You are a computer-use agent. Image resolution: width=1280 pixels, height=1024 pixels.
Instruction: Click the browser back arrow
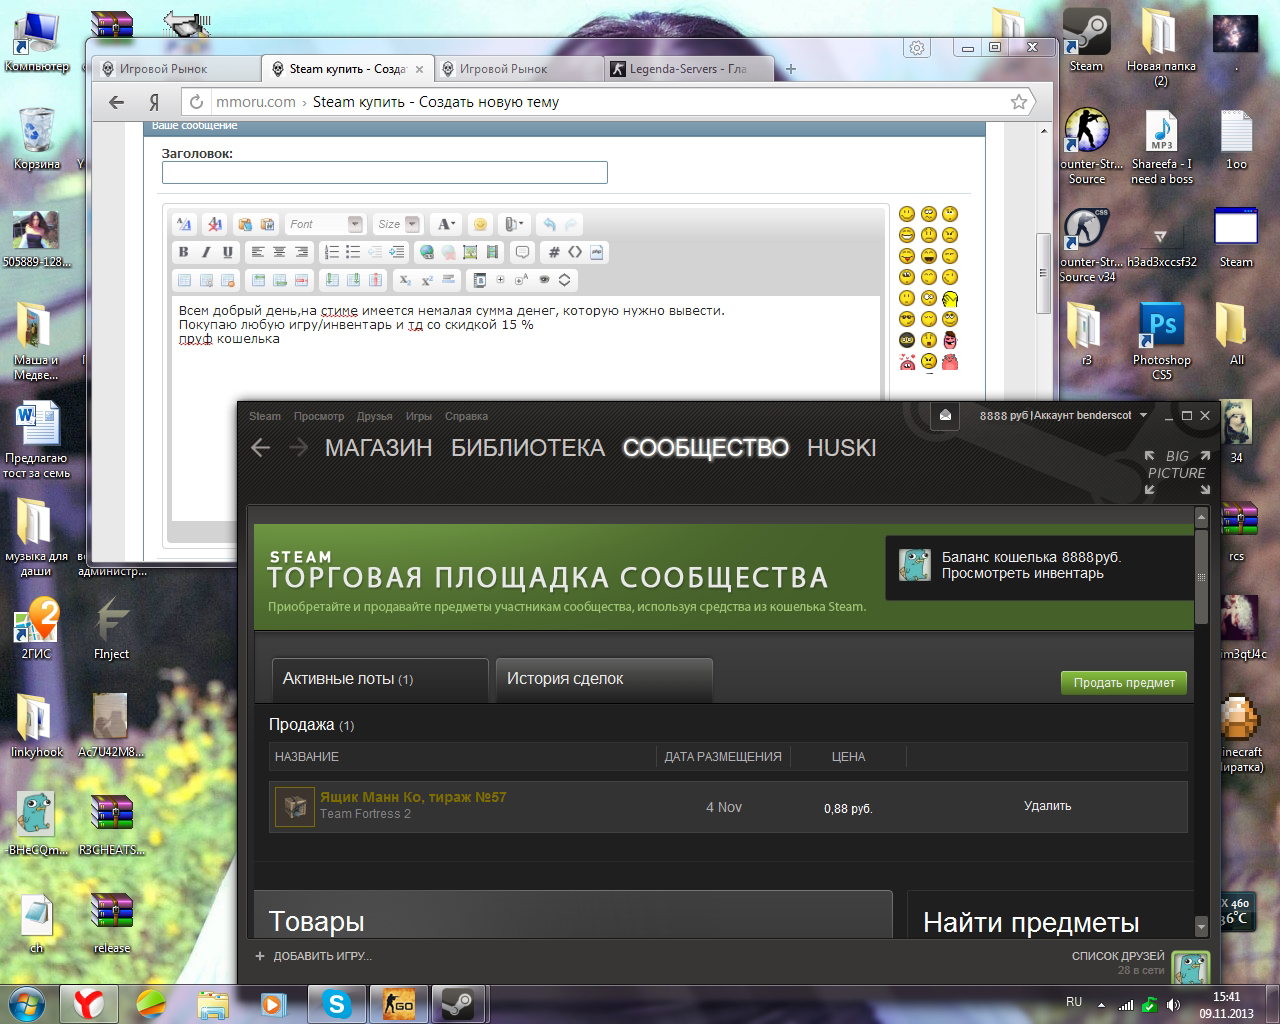[x=117, y=102]
